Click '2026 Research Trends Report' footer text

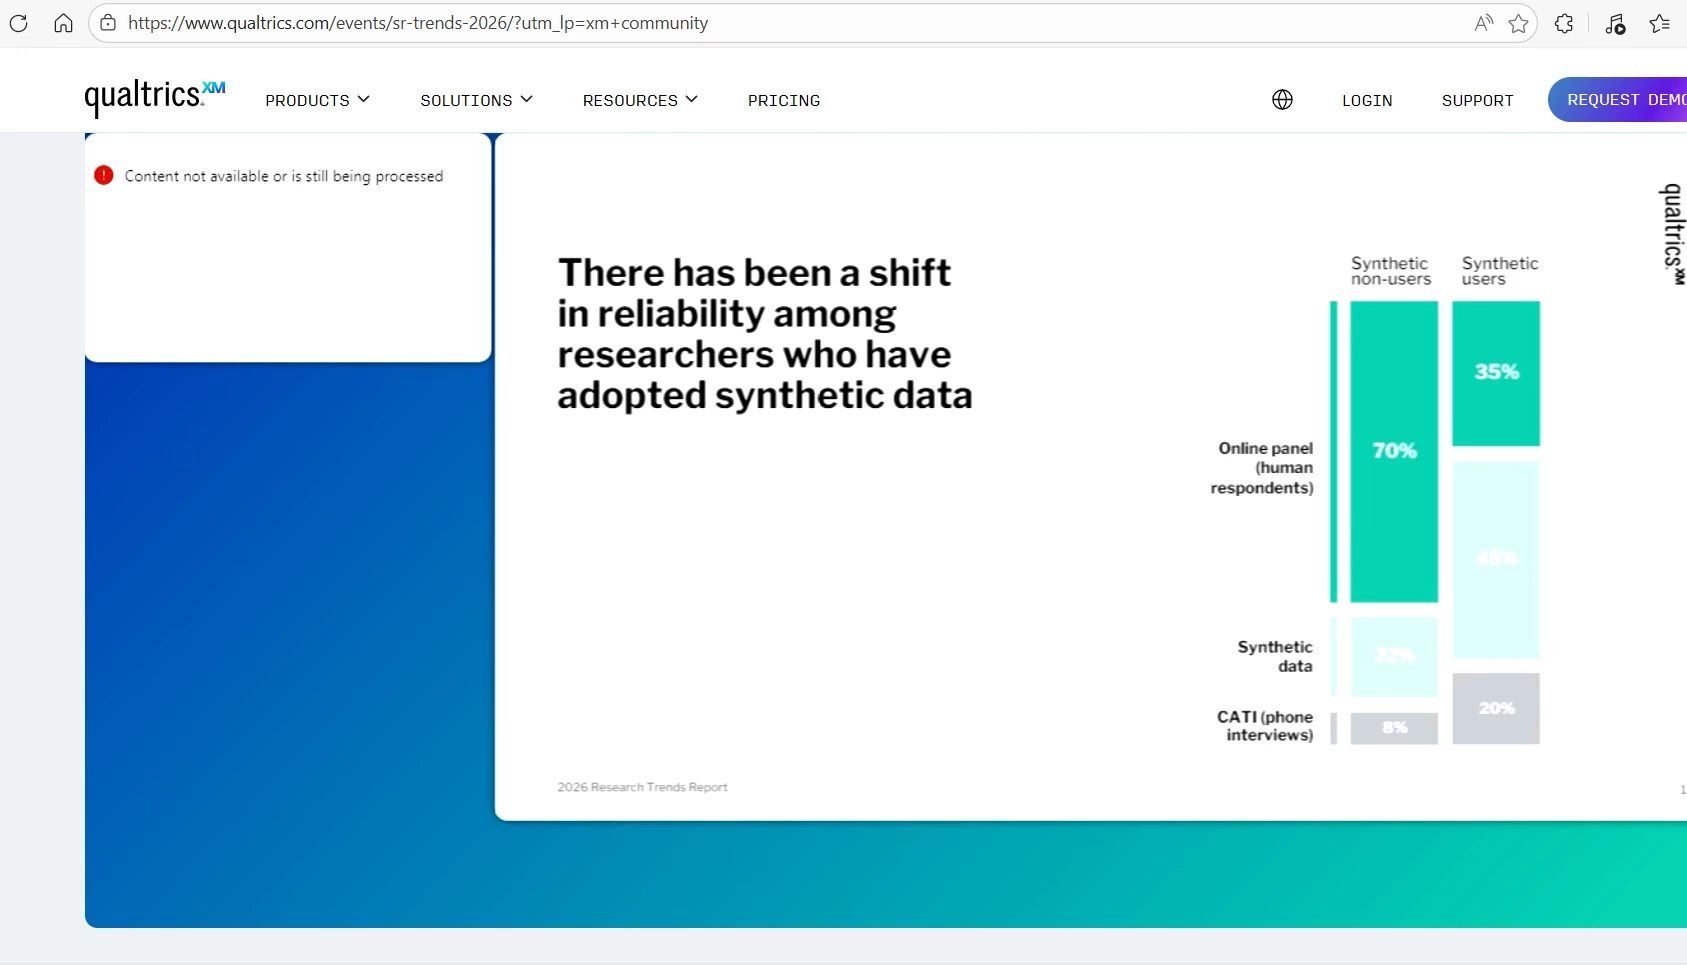point(642,787)
